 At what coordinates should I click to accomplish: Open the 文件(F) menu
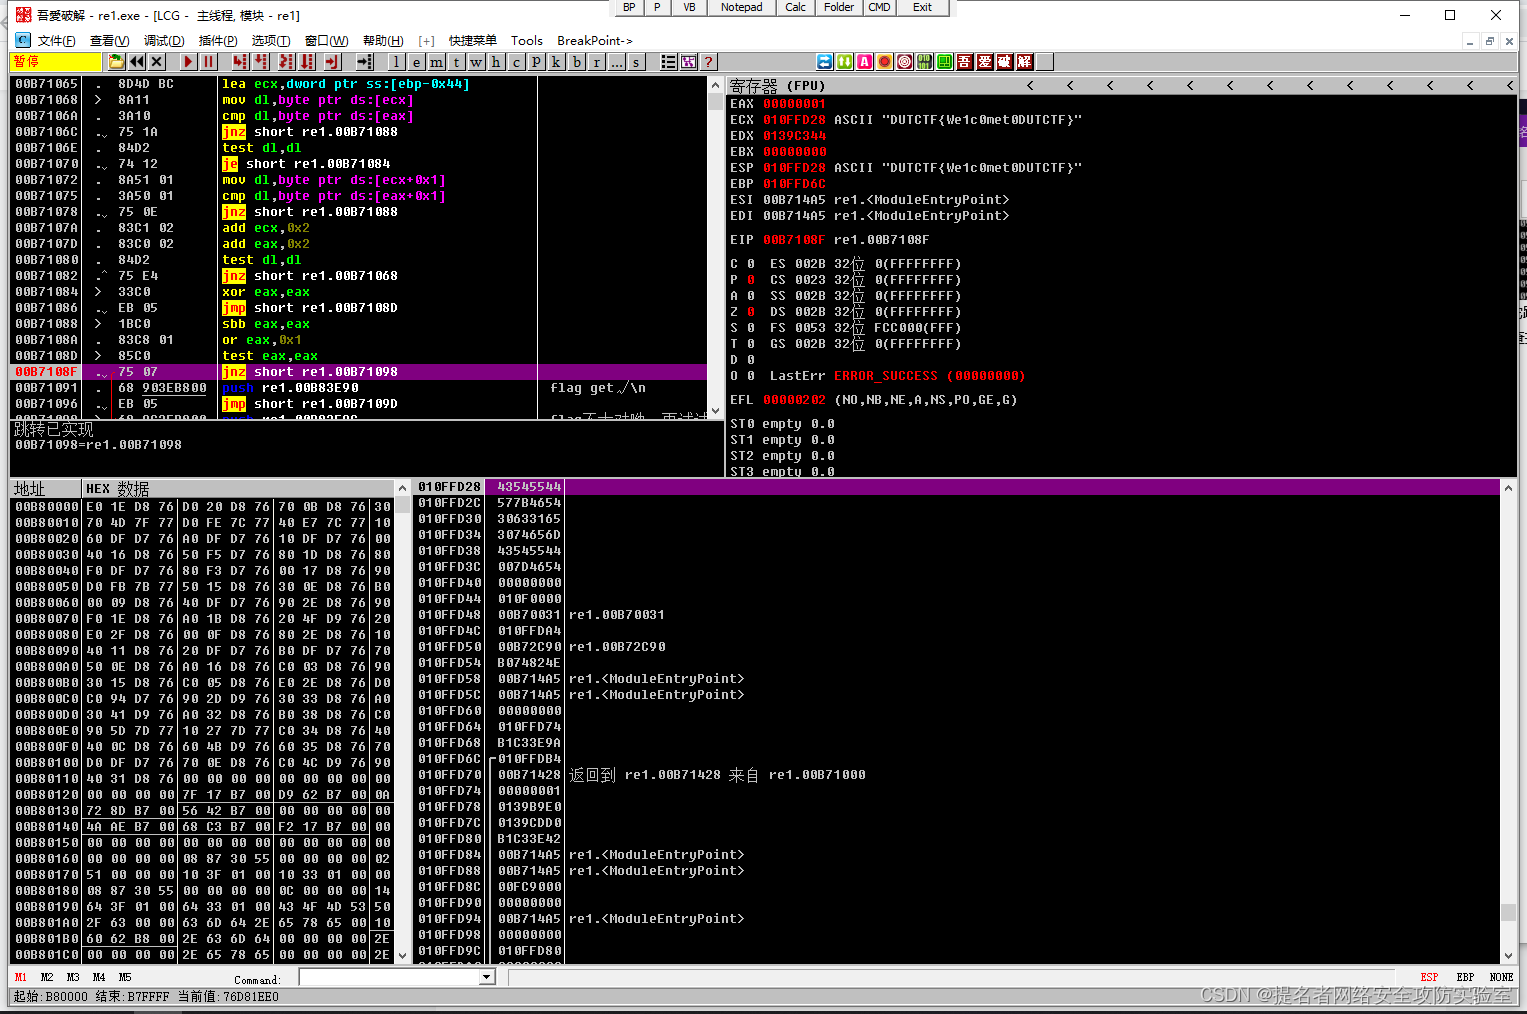pyautogui.click(x=56, y=41)
